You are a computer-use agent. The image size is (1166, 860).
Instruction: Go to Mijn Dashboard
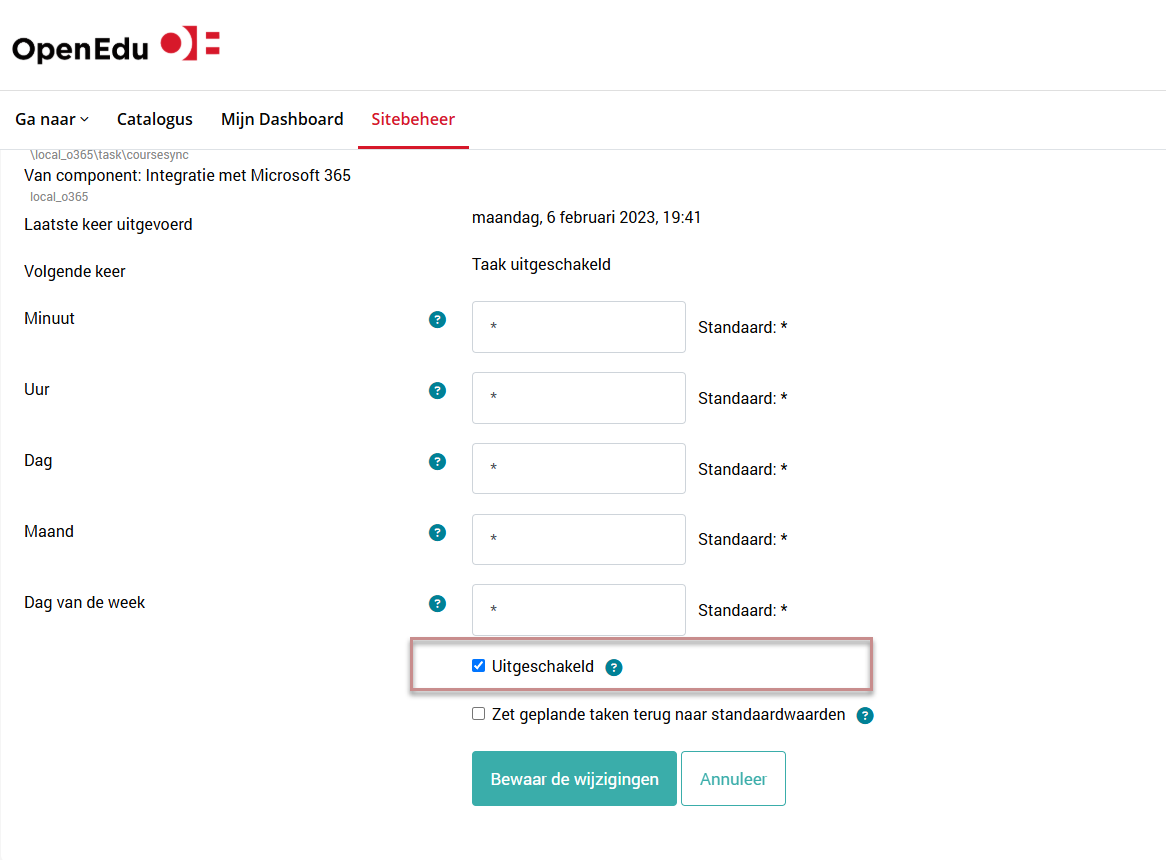[x=282, y=119]
